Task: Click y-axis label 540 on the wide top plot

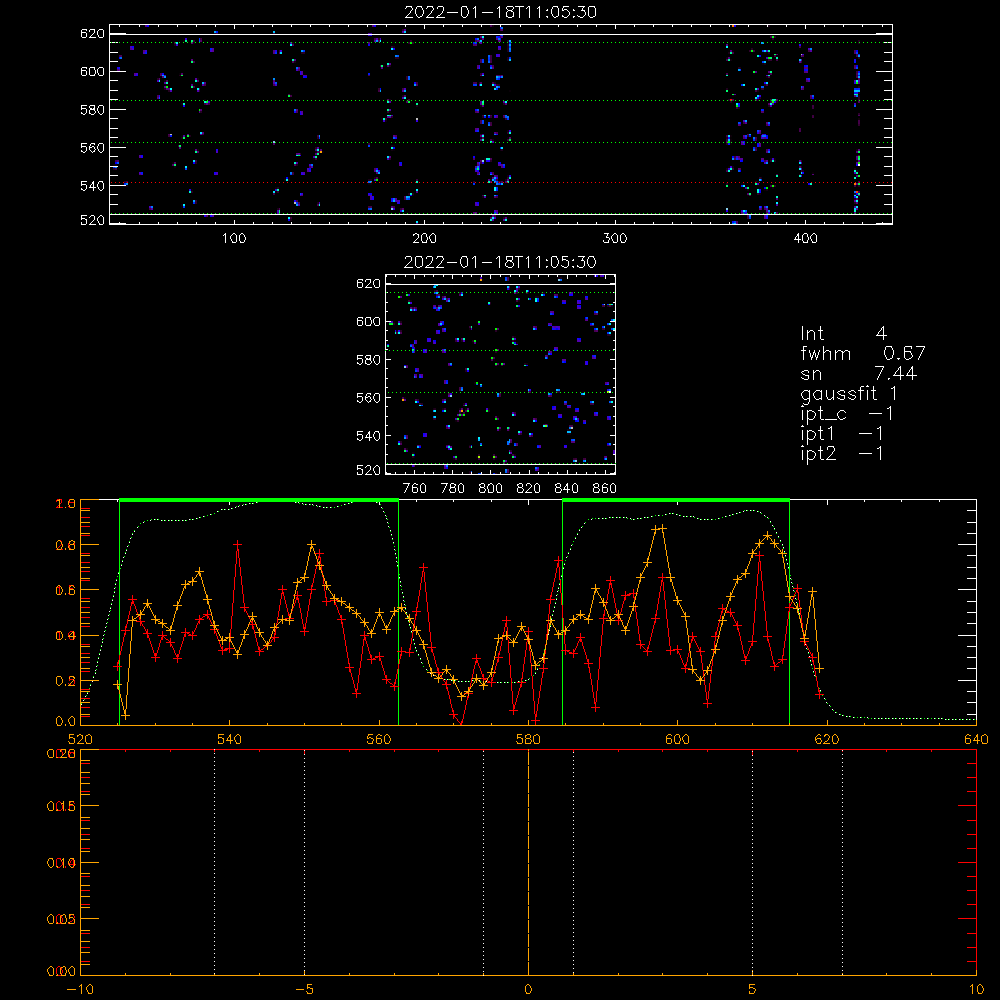Action: pyautogui.click(x=92, y=186)
